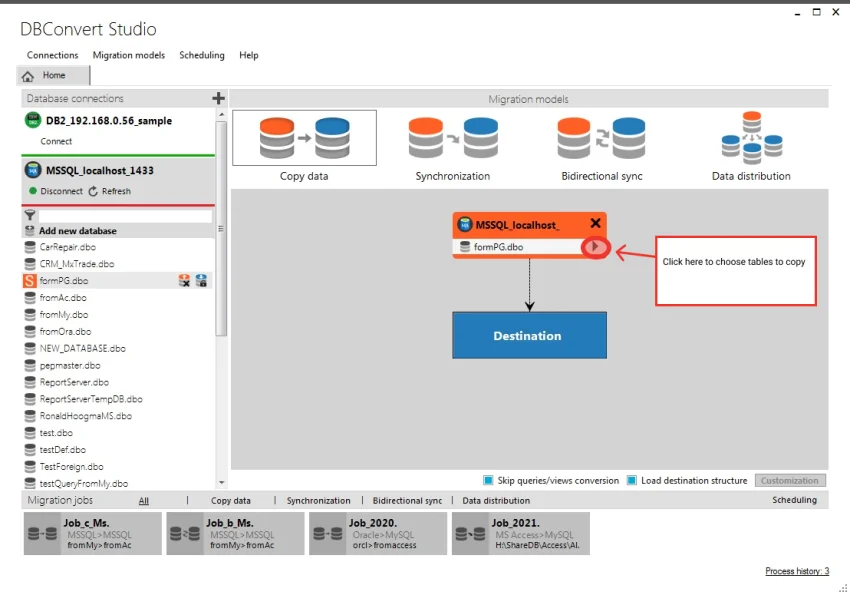Image resolution: width=850 pixels, height=595 pixels.
Task: Click the database filter input field
Action: [x=125, y=216]
